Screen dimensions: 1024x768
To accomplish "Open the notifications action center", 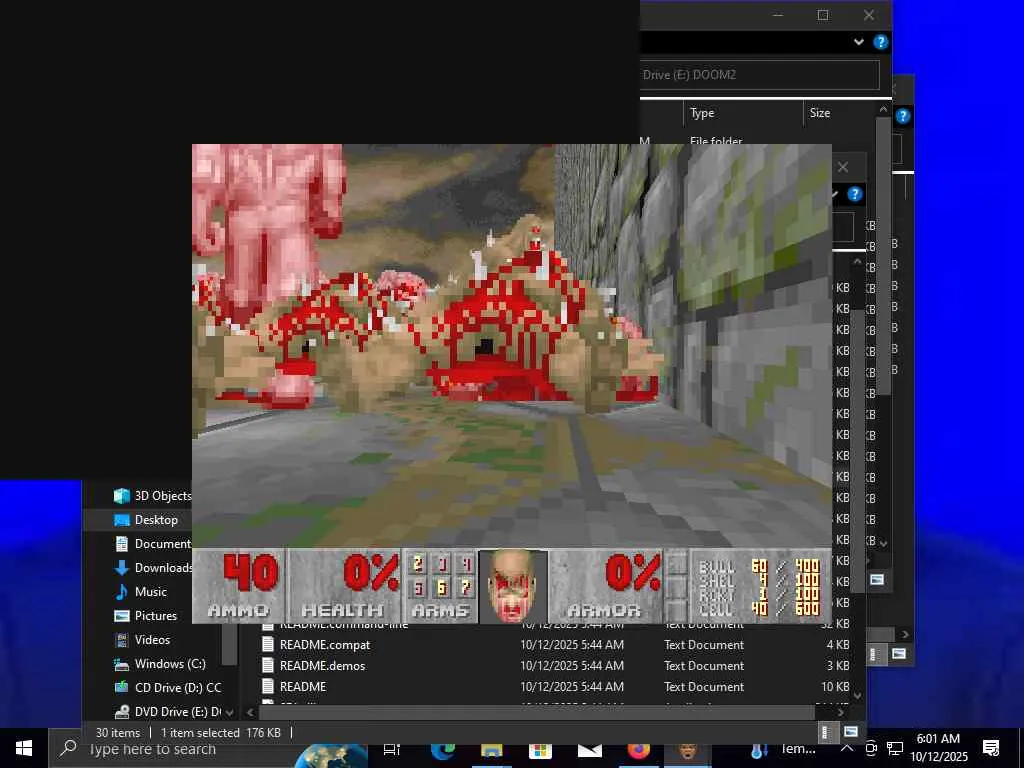I will 991,748.
